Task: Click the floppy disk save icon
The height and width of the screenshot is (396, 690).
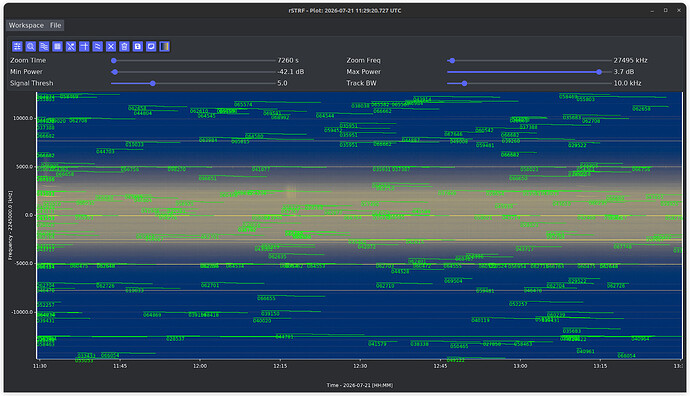Action: point(138,47)
